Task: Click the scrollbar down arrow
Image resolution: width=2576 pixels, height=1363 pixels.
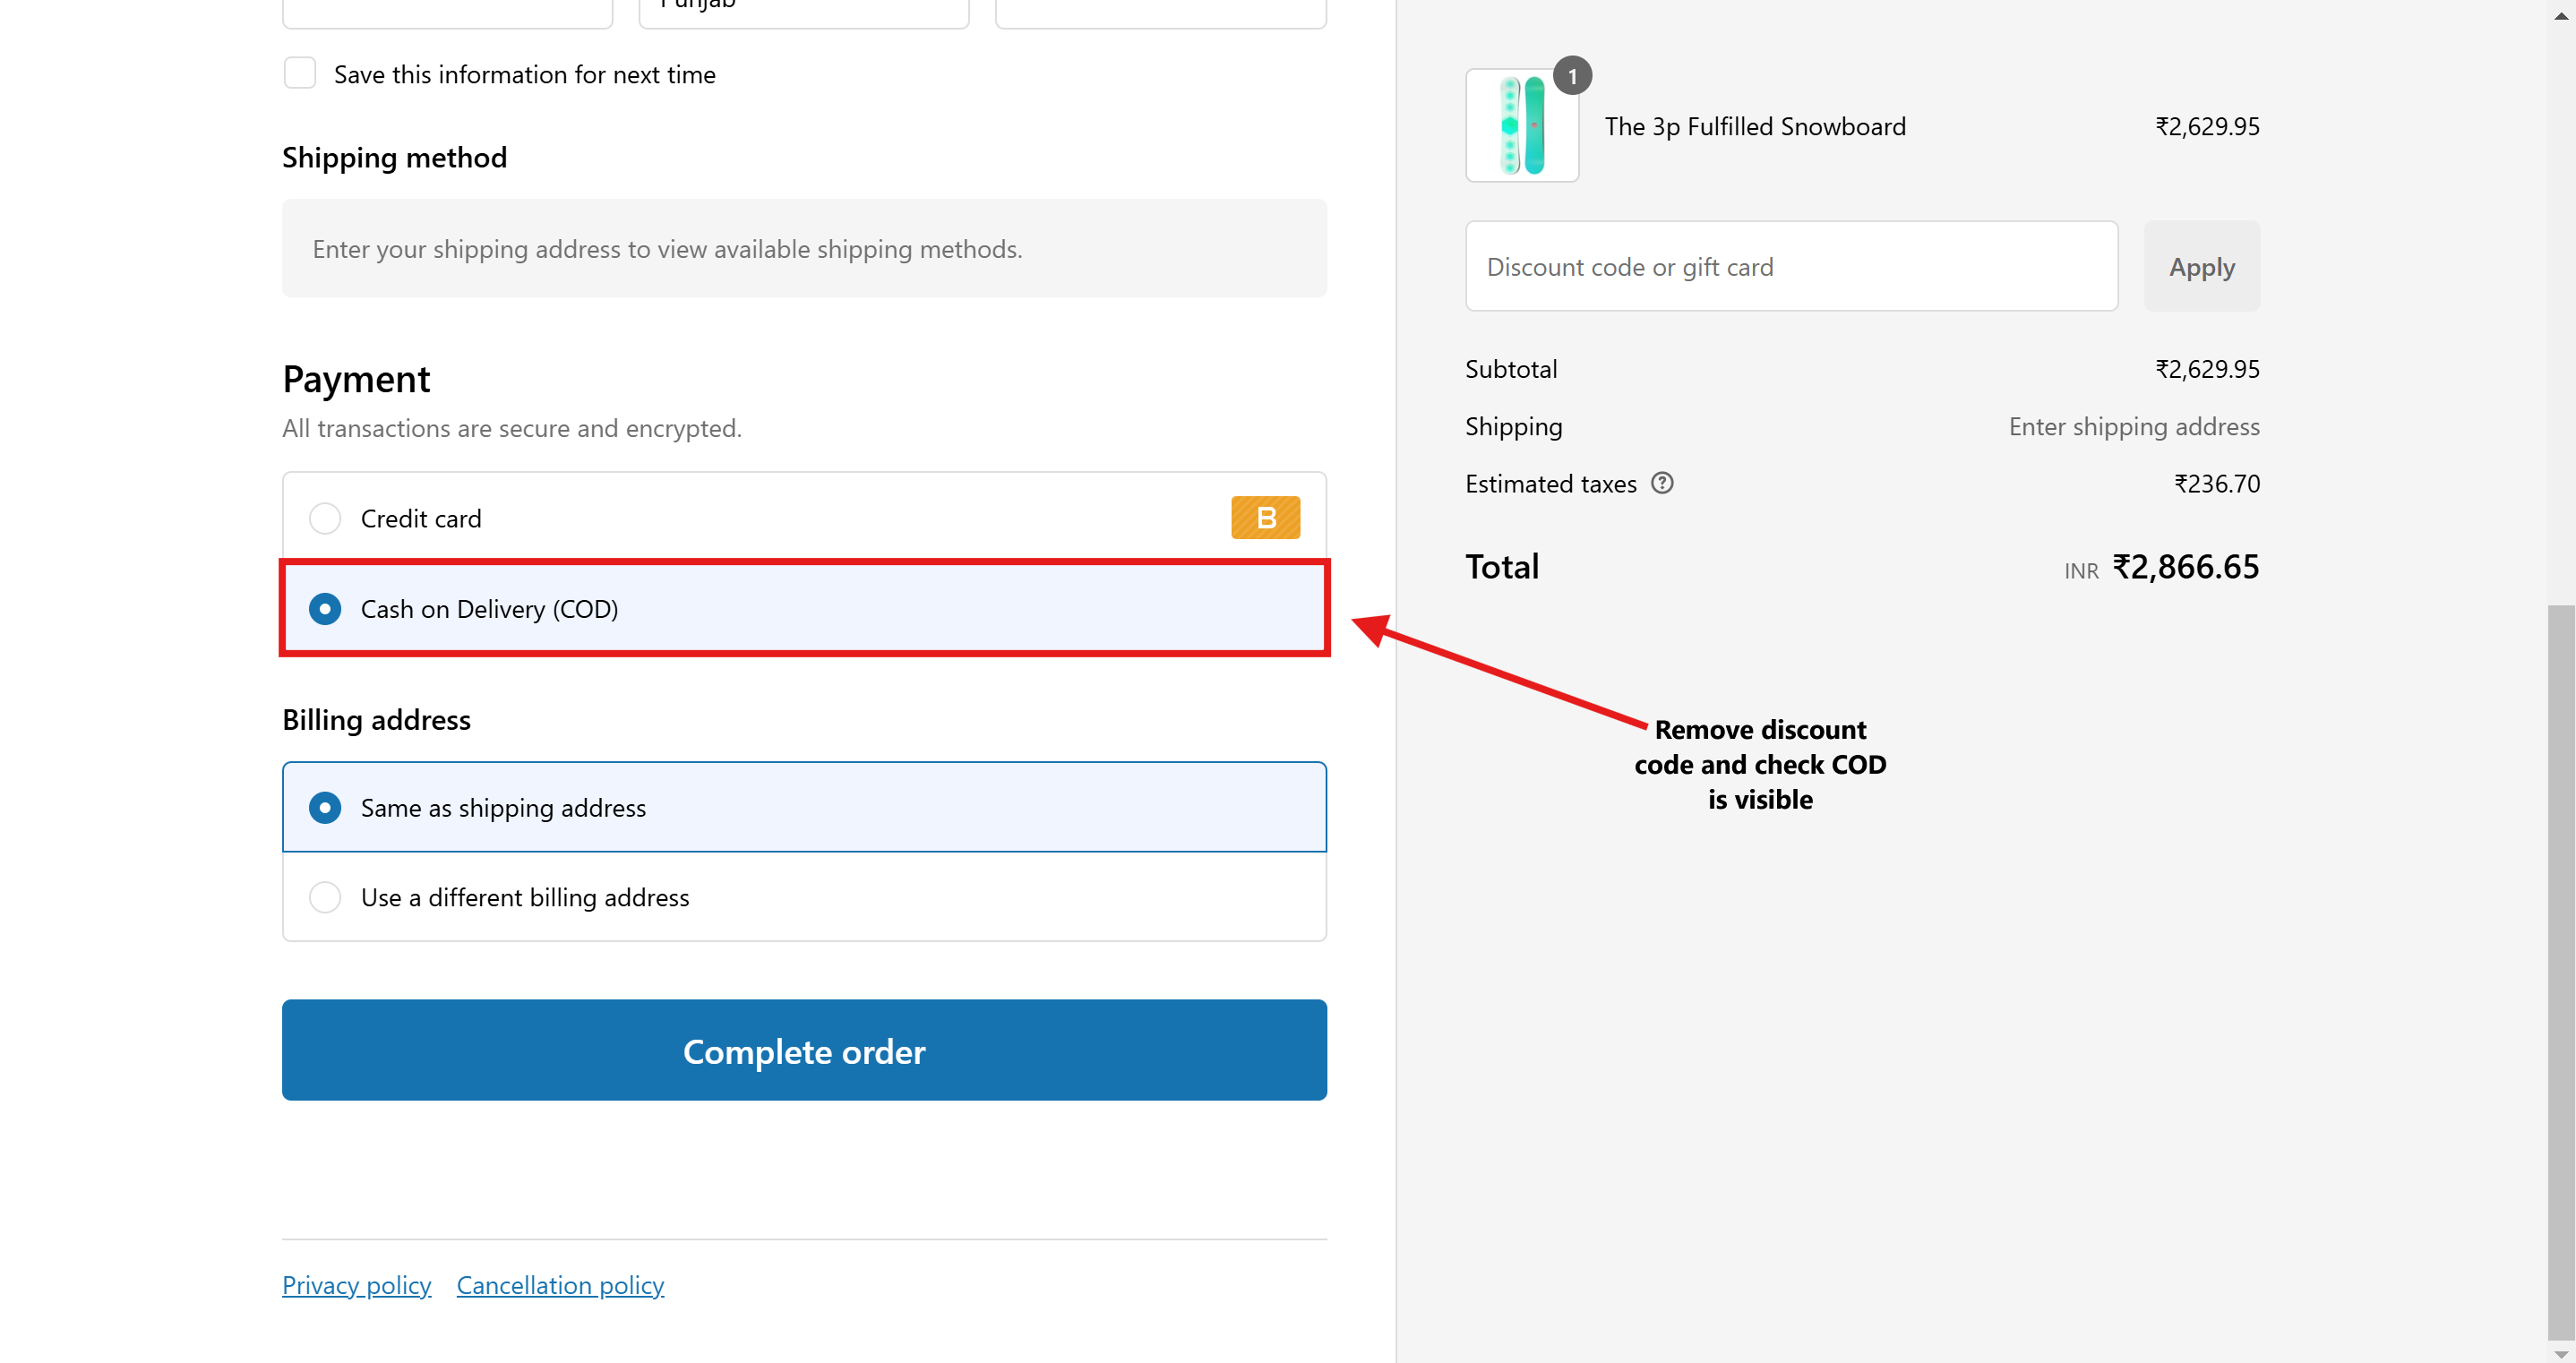Action: (2561, 1352)
